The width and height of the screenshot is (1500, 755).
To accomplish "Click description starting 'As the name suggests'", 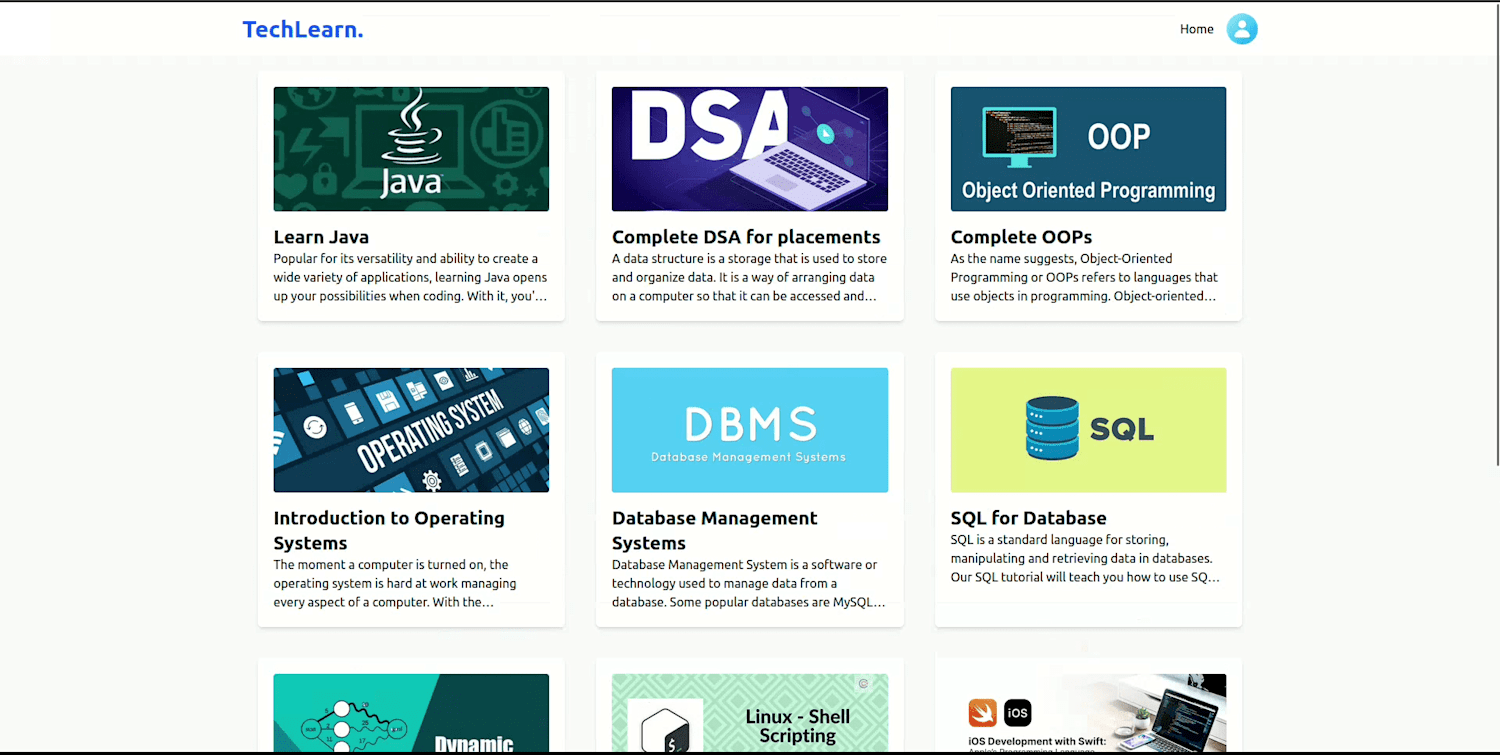I will (x=1085, y=277).
